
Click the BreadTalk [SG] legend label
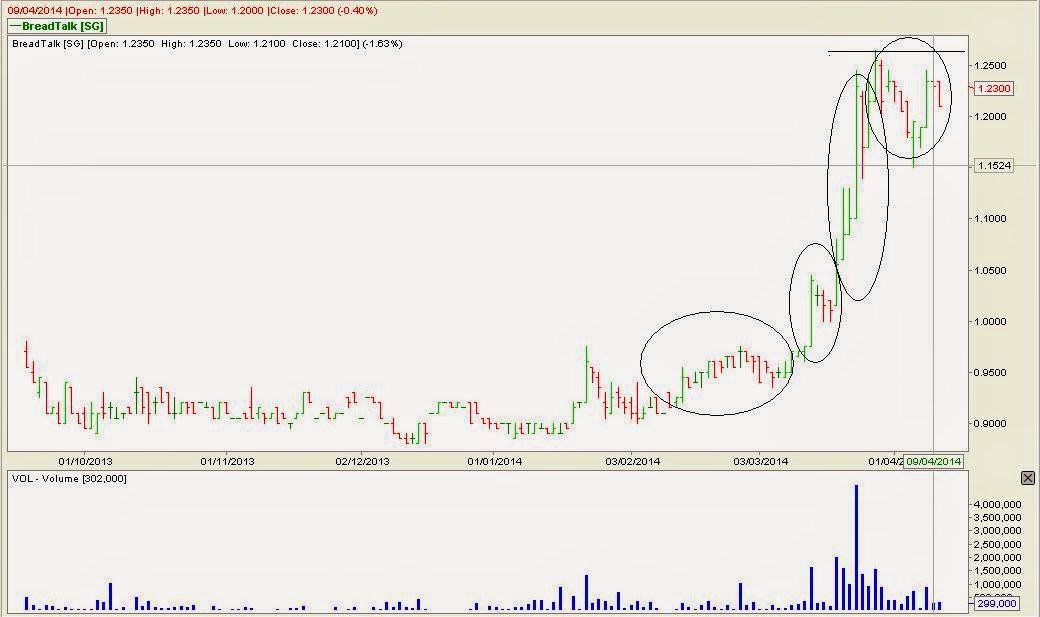click(x=57, y=26)
